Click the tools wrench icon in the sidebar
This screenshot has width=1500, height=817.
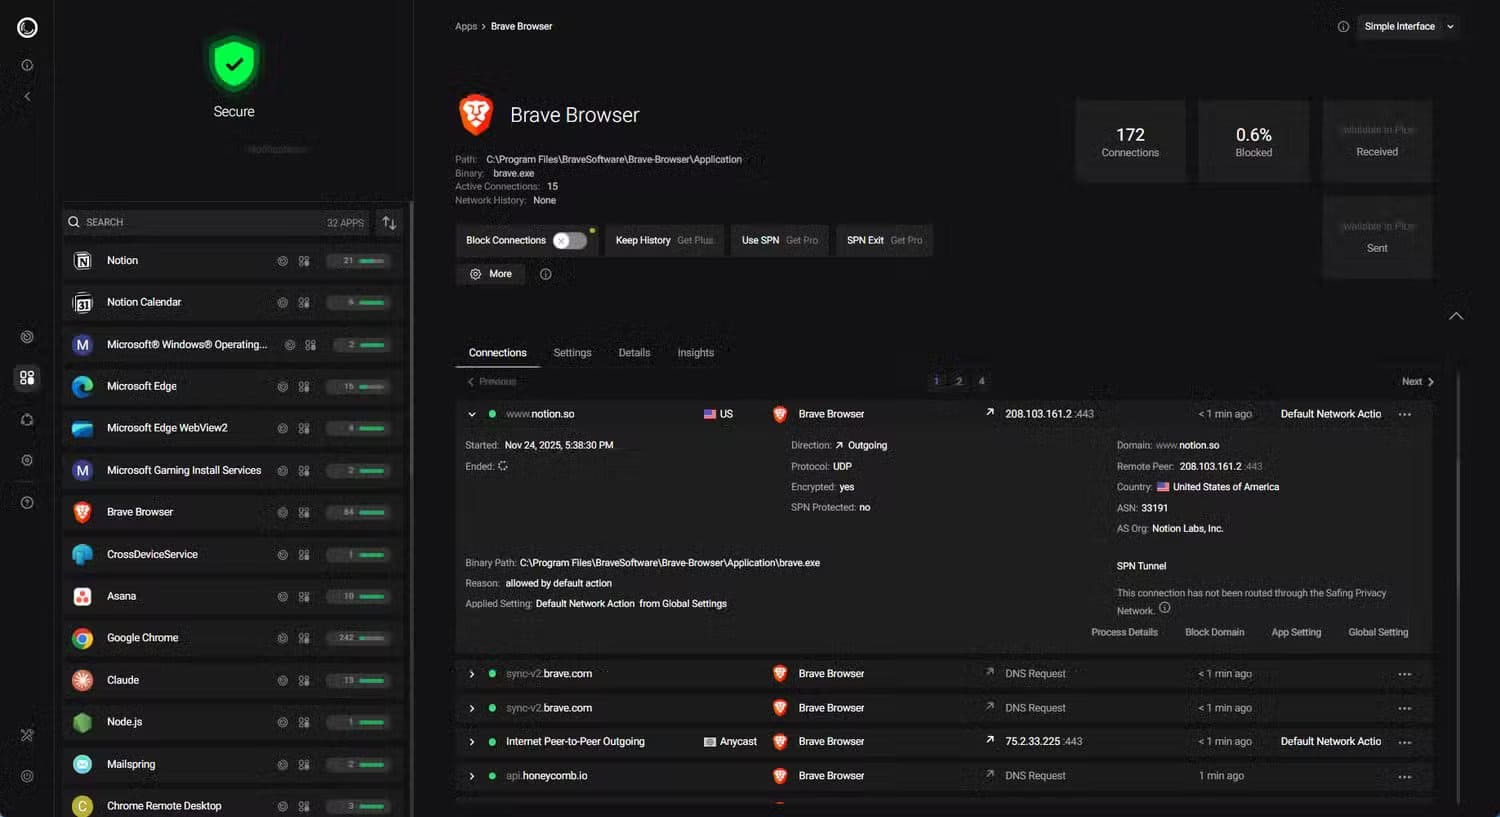click(x=27, y=735)
